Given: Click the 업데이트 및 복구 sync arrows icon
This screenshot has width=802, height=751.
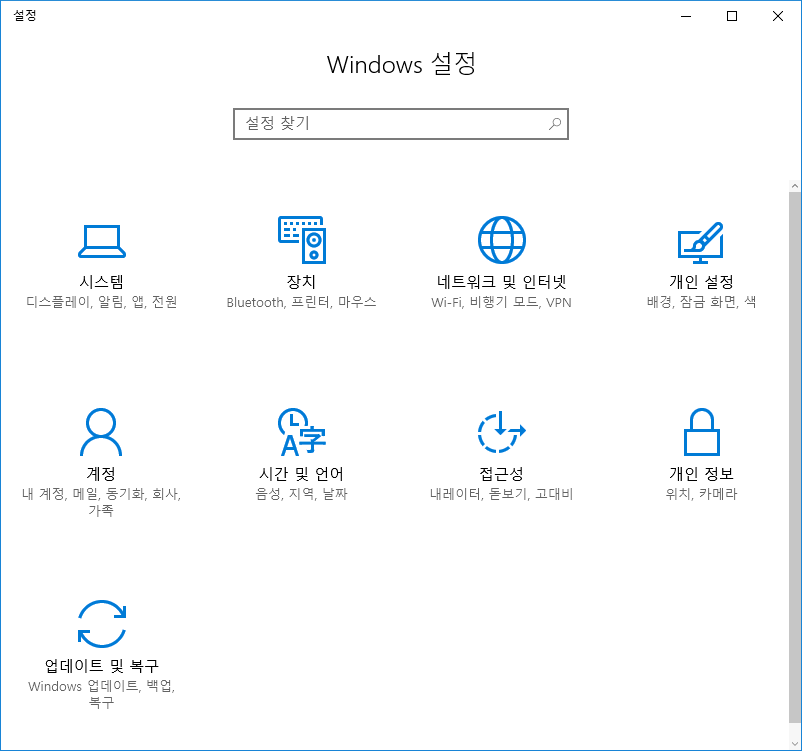Looking at the screenshot, I should click(102, 624).
